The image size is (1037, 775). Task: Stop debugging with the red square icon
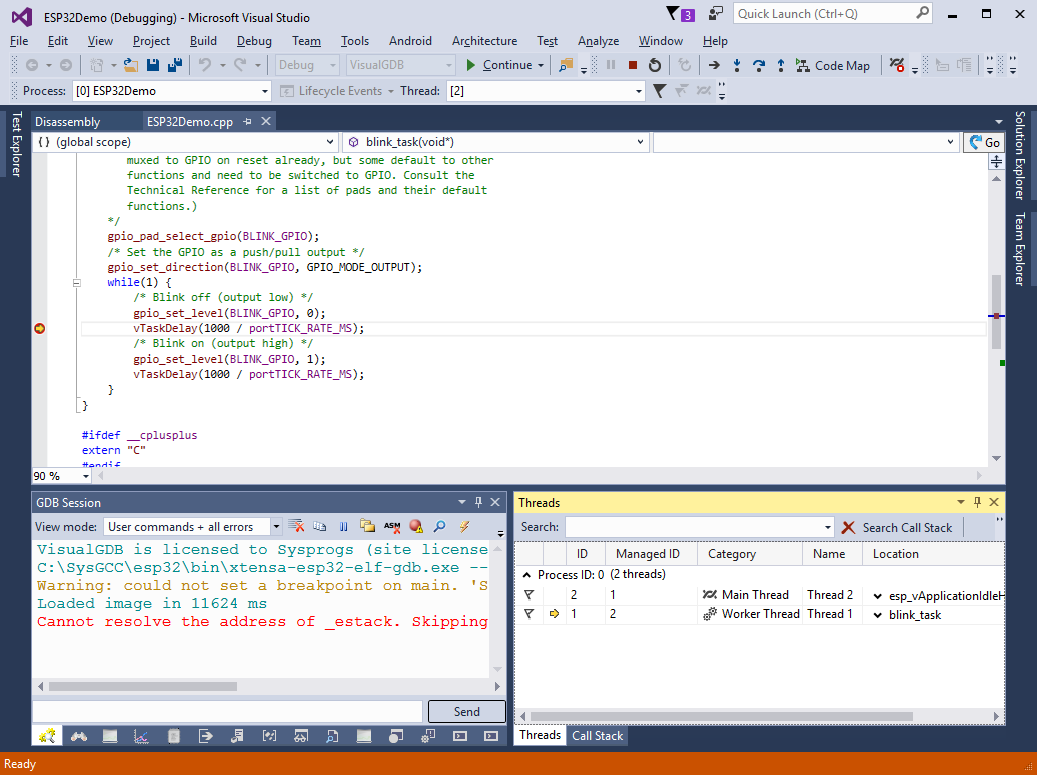(632, 65)
